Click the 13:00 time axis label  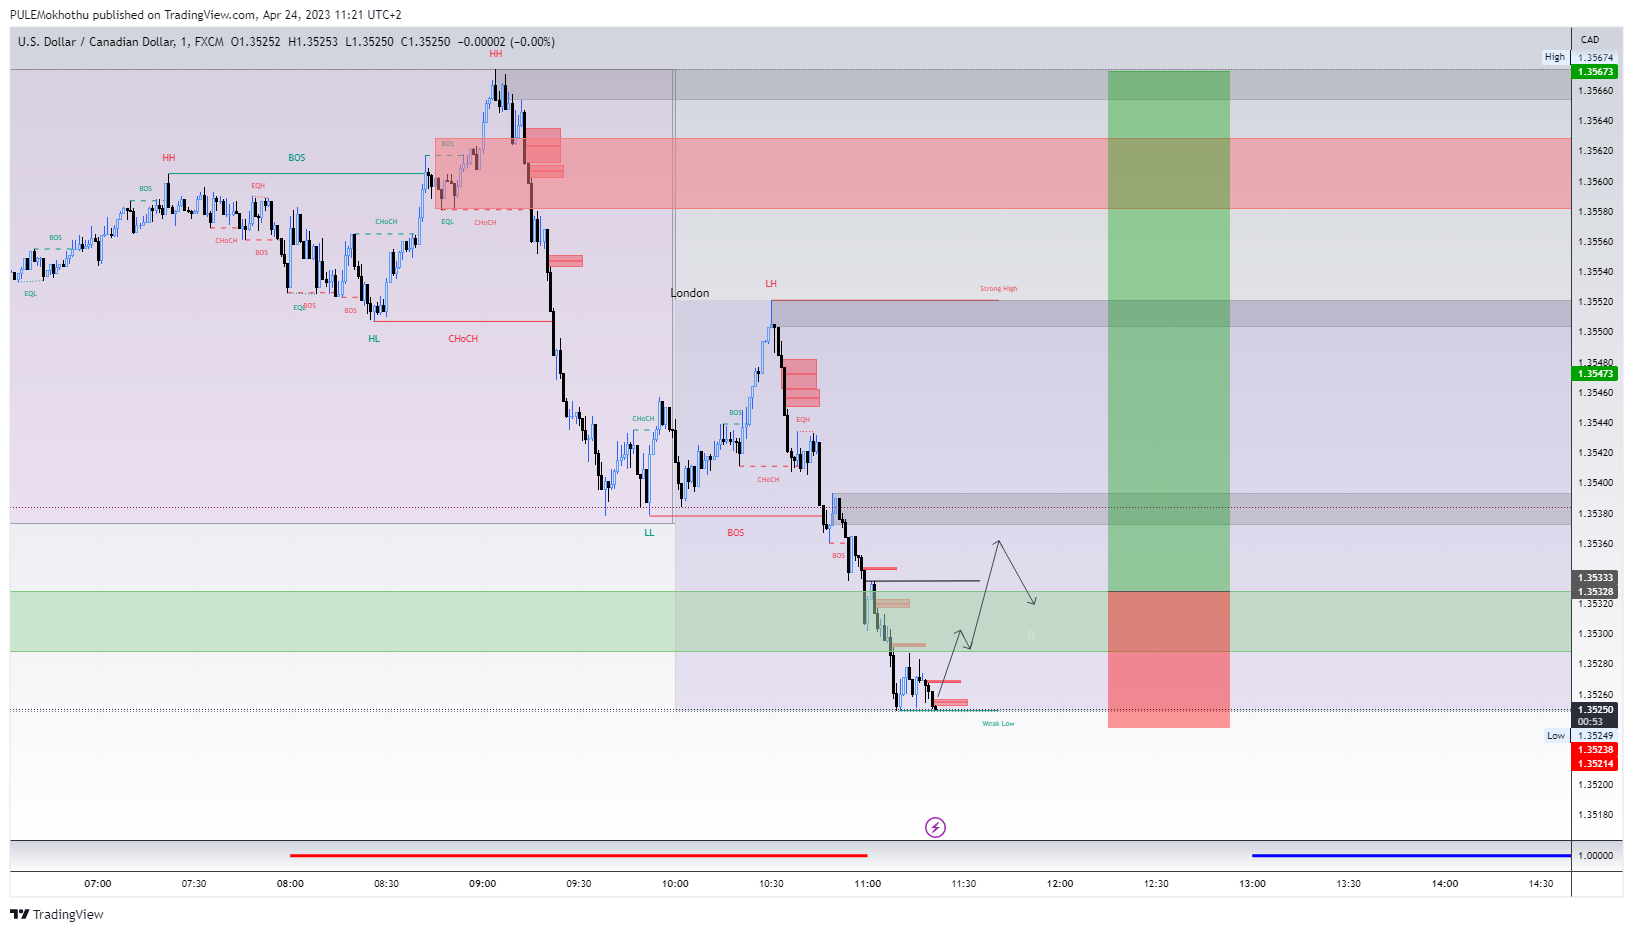(x=1253, y=884)
